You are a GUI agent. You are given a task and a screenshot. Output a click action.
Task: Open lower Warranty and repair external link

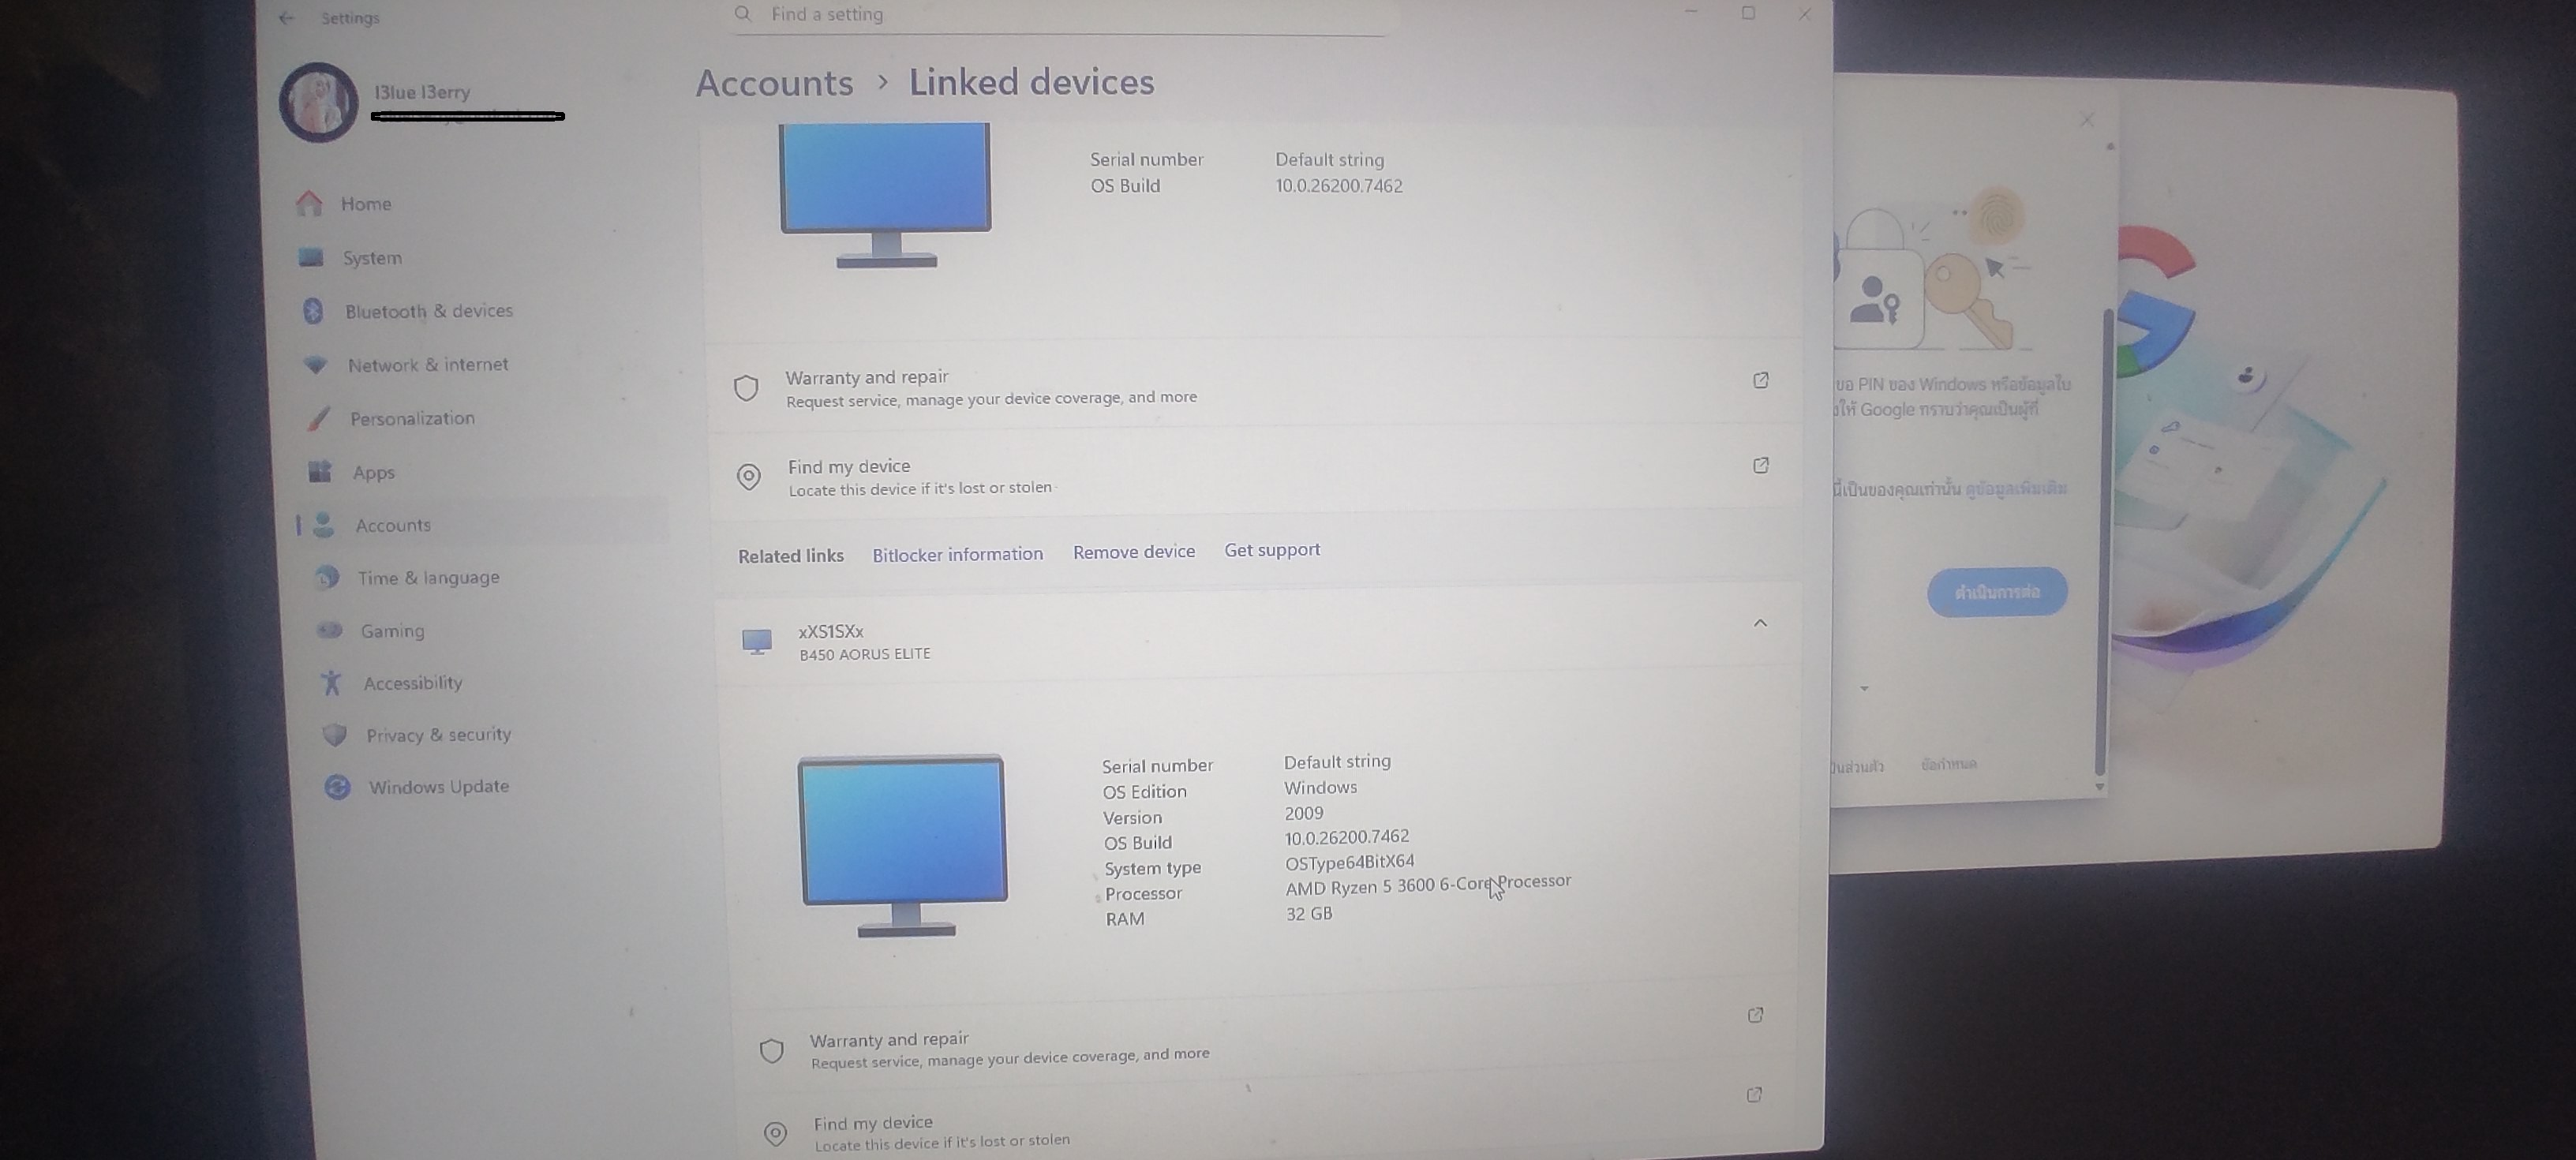1755,1016
